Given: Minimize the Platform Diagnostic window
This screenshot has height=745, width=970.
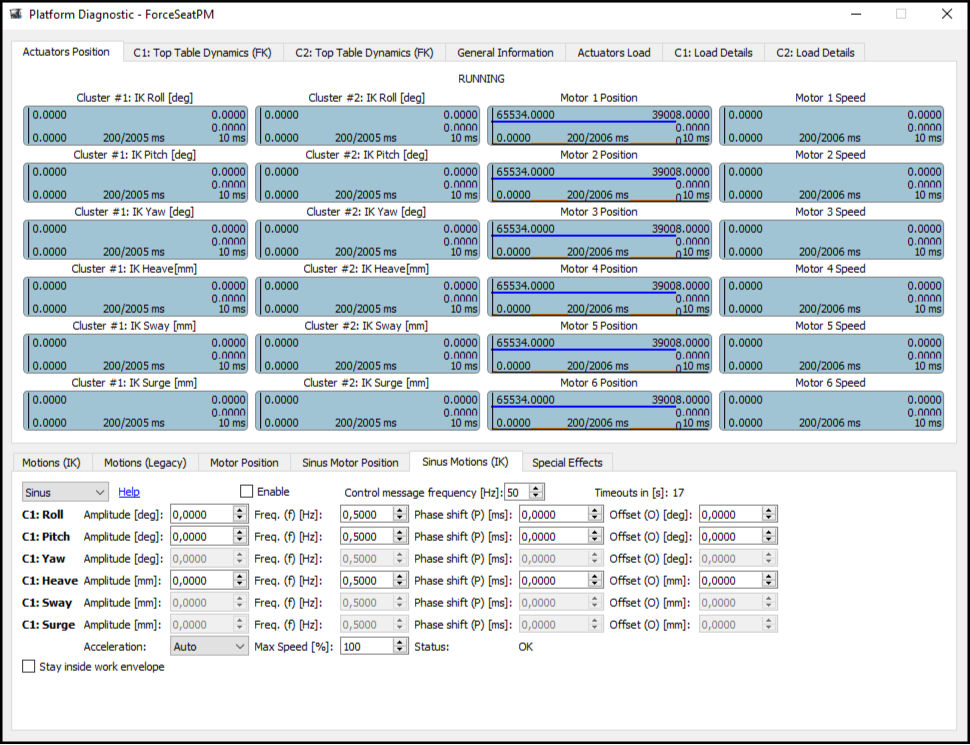Looking at the screenshot, I should coord(856,14).
